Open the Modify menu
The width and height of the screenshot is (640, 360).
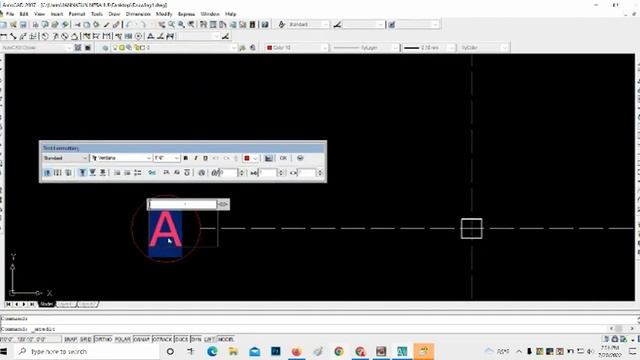coord(164,14)
